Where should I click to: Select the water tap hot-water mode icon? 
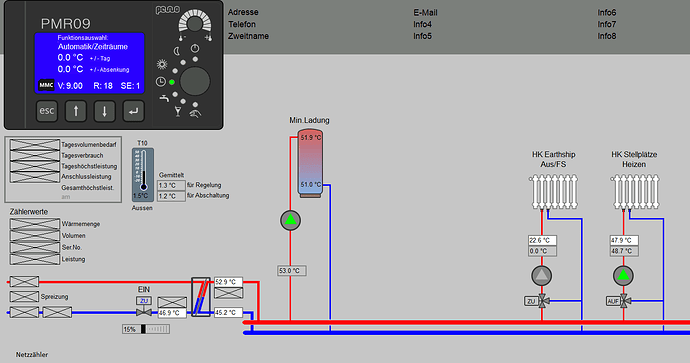coord(164,98)
